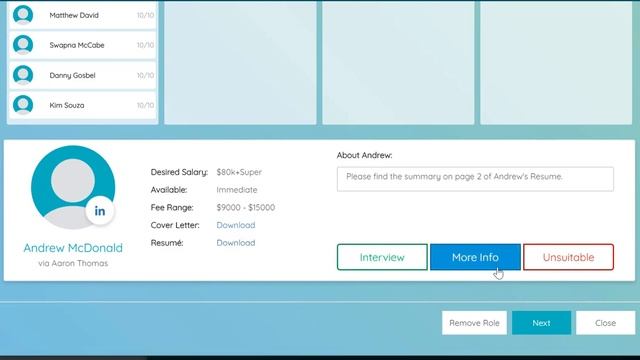640x360 pixels.
Task: Open LinkedIn badge on Andrew's profile photo
Action: [100, 211]
